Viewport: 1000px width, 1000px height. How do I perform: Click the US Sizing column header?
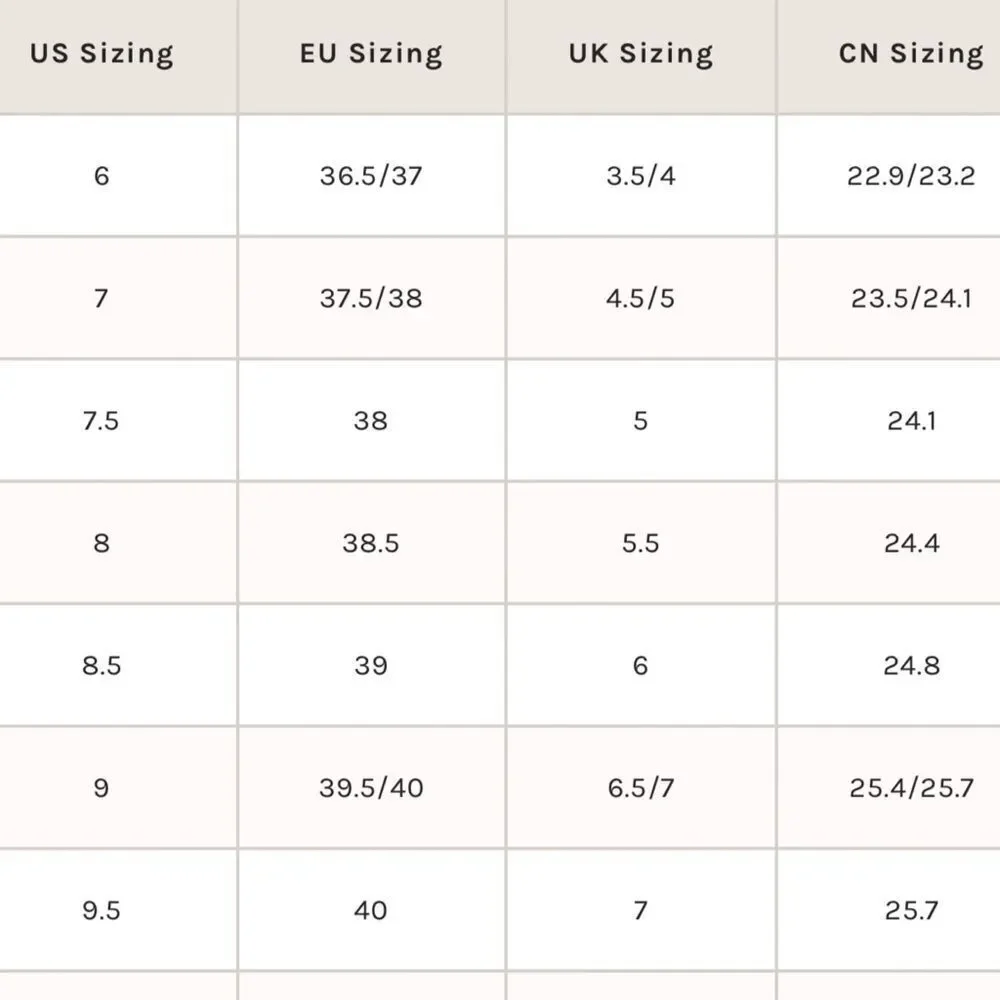(x=101, y=54)
